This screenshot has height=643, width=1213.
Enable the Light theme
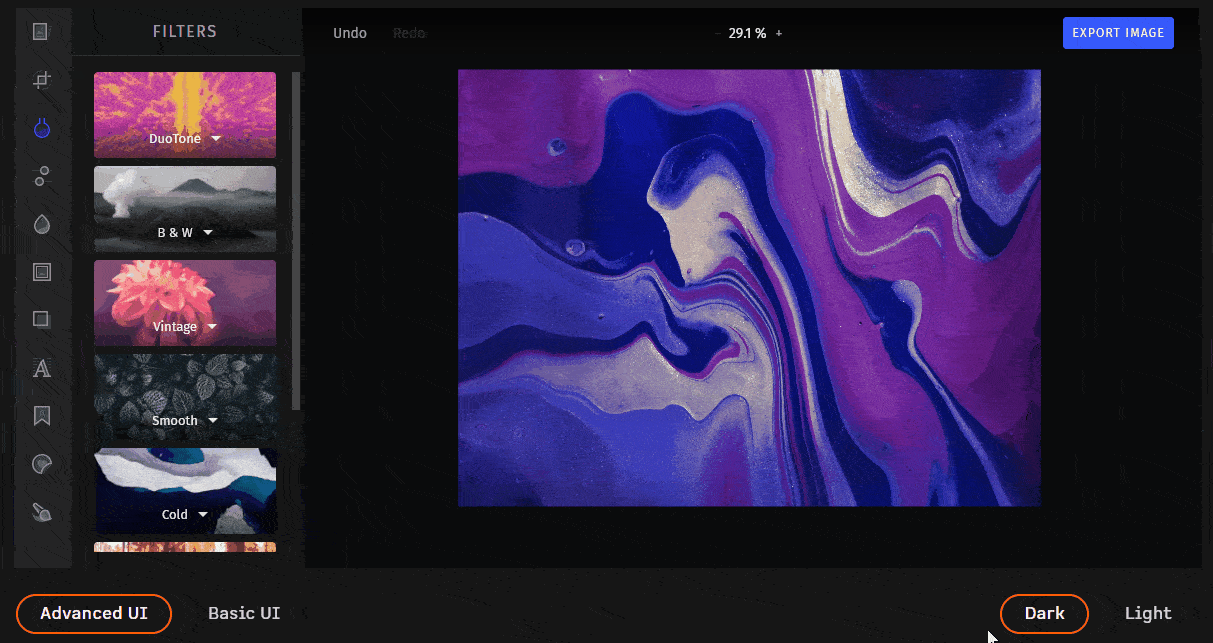tap(1147, 613)
